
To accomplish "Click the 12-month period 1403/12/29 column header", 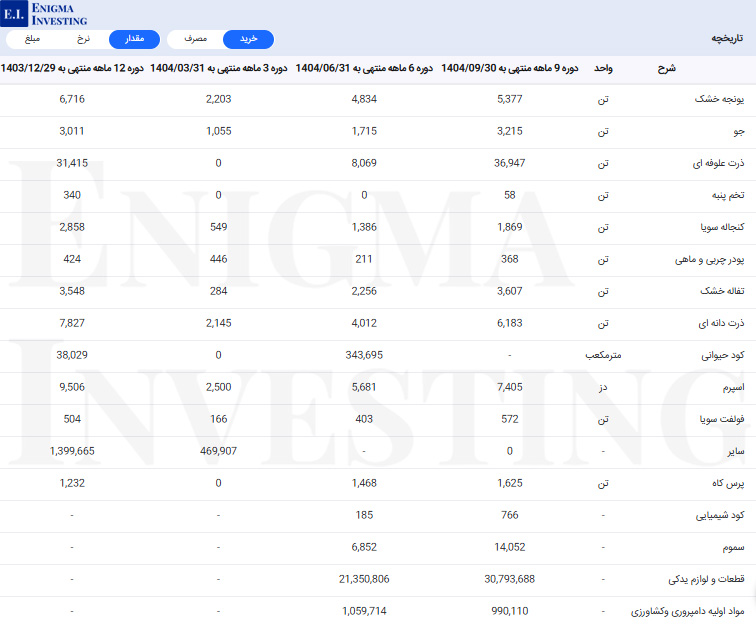I will [72, 68].
